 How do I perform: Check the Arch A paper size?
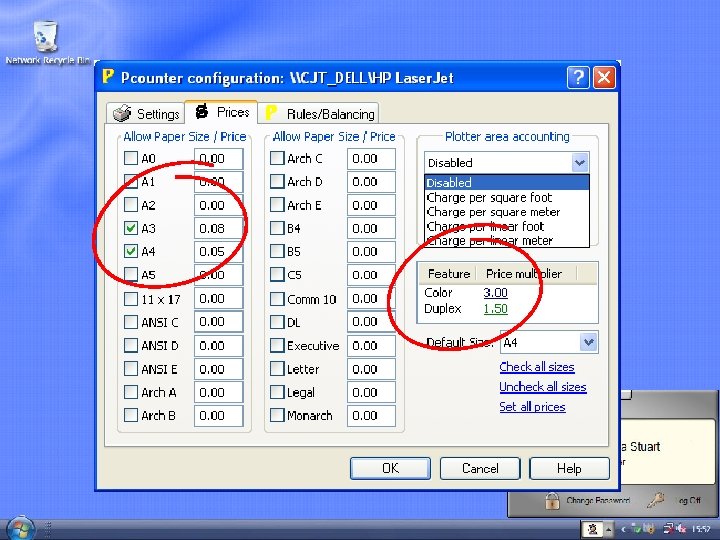tap(131, 392)
